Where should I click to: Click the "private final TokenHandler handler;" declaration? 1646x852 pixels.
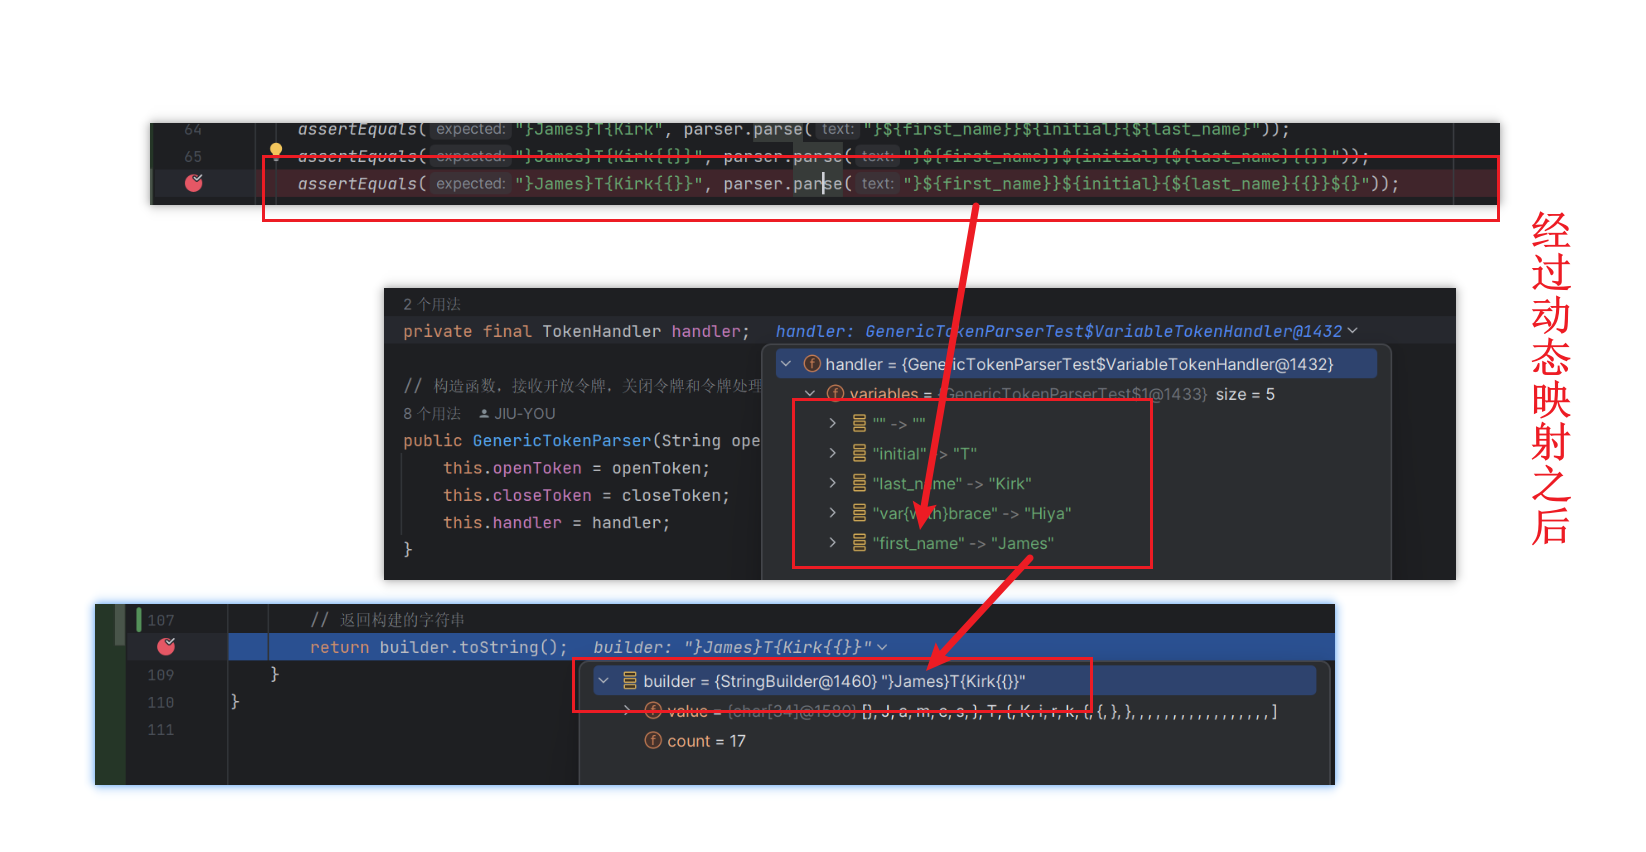tap(576, 332)
